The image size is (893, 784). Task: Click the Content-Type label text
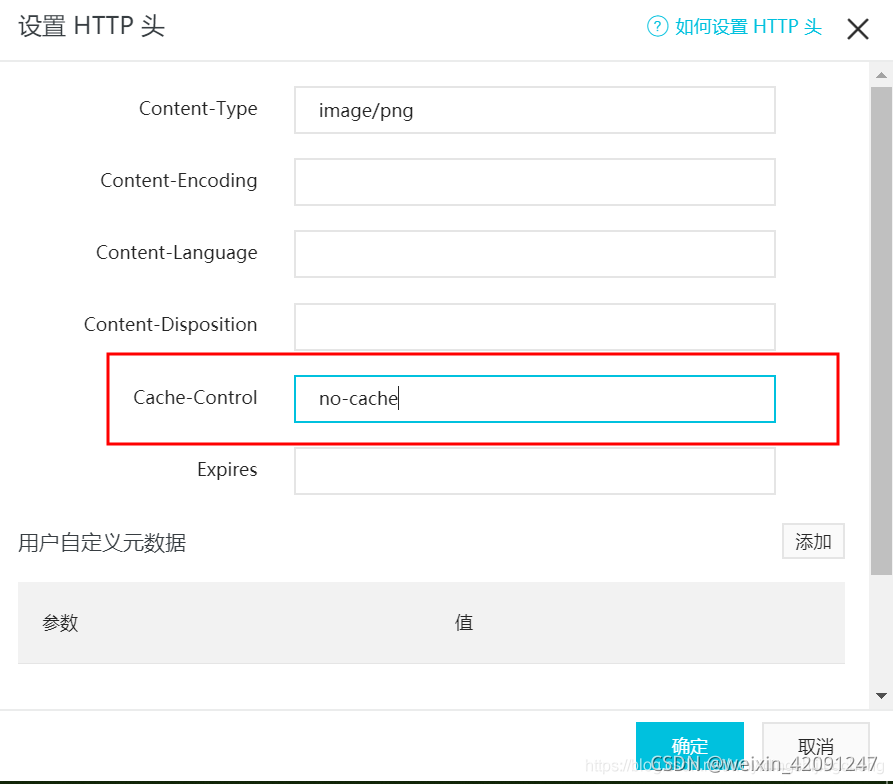pyautogui.click(x=198, y=109)
